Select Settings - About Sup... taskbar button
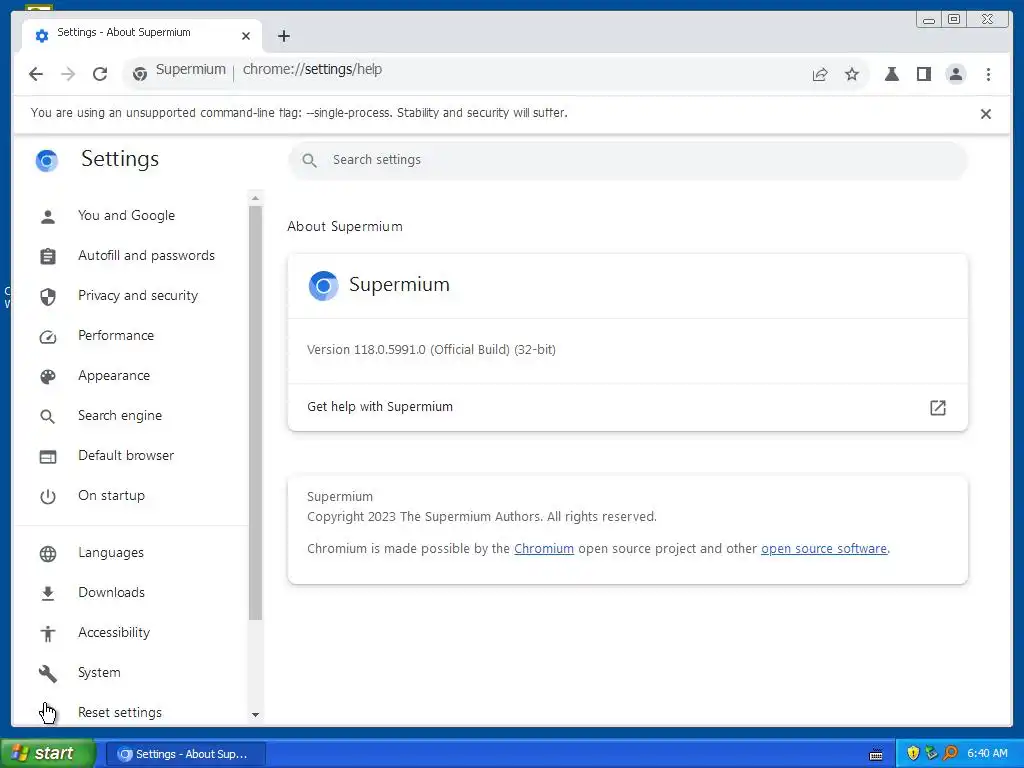 [185, 754]
